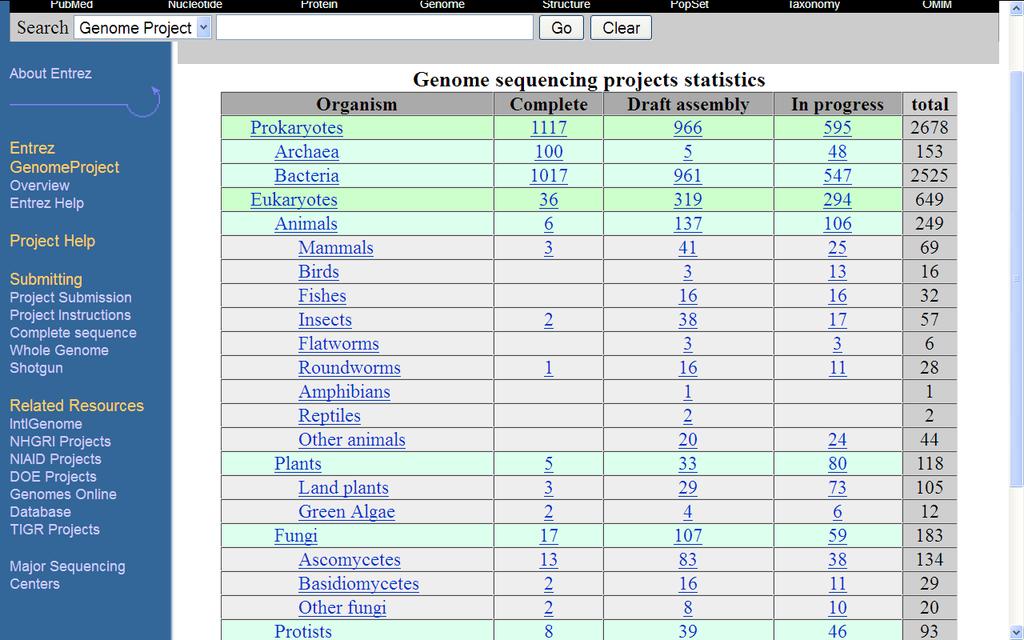This screenshot has width=1024, height=640.
Task: Open the Structure tab in top navigation
Action: (566, 5)
